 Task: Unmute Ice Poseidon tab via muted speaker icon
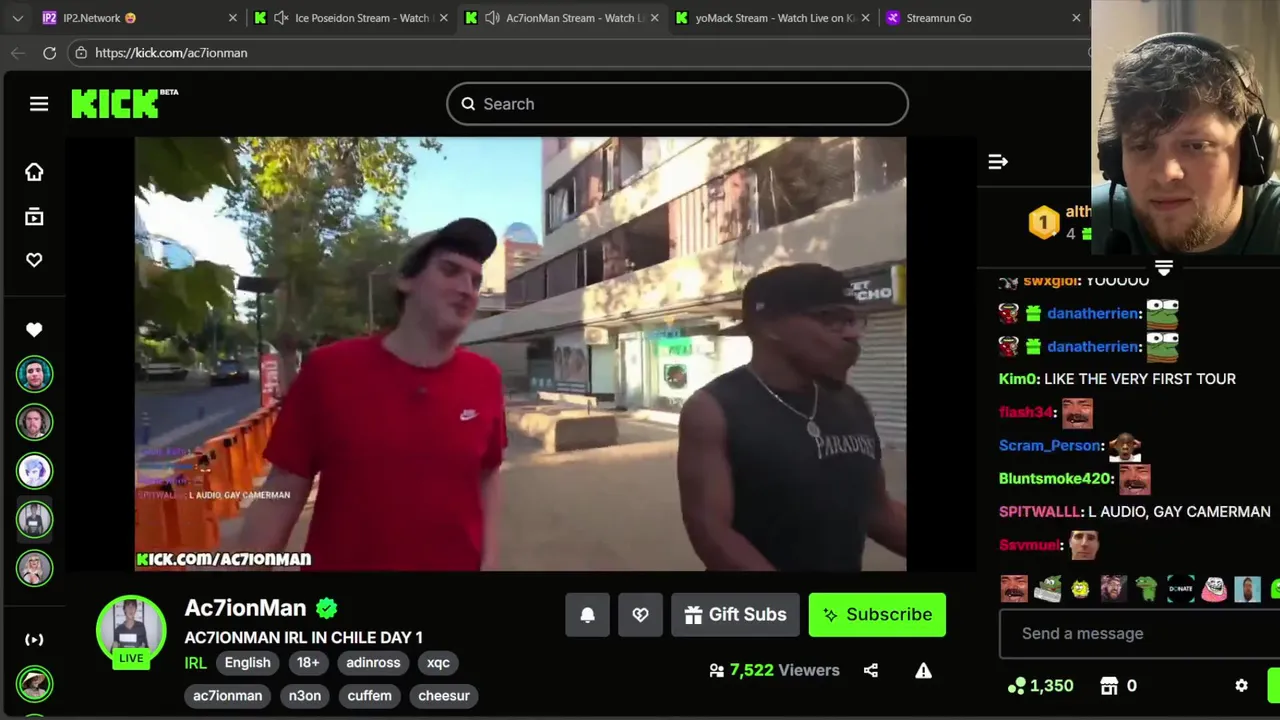(281, 18)
